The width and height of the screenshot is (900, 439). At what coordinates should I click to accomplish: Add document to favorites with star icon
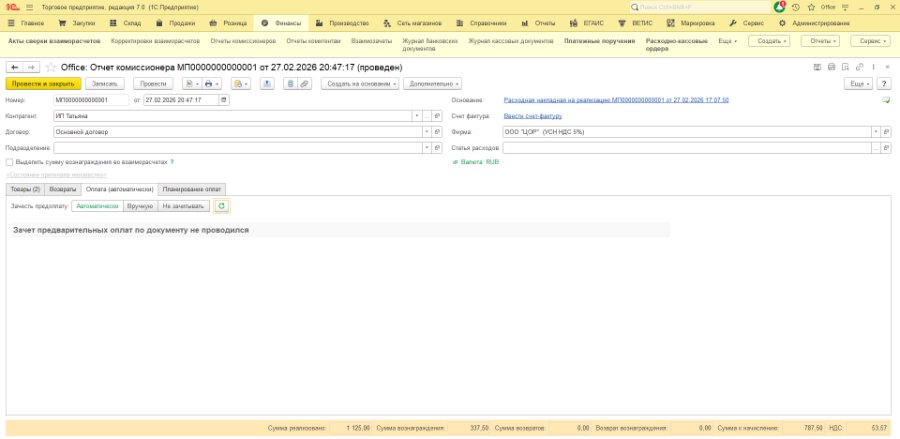point(51,67)
